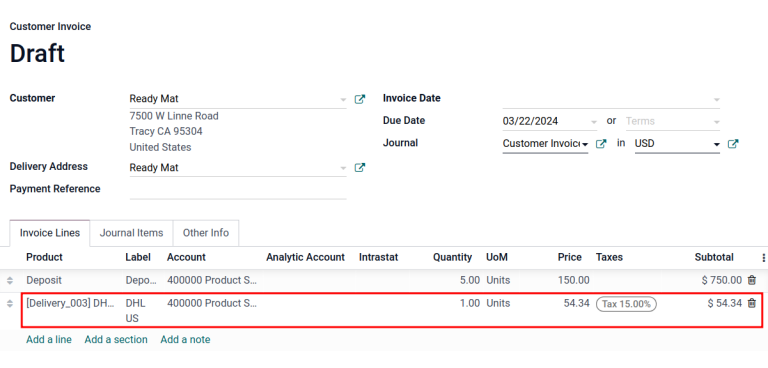Click the Deposit row account cell
Screen dimensions: 768x368
point(212,280)
